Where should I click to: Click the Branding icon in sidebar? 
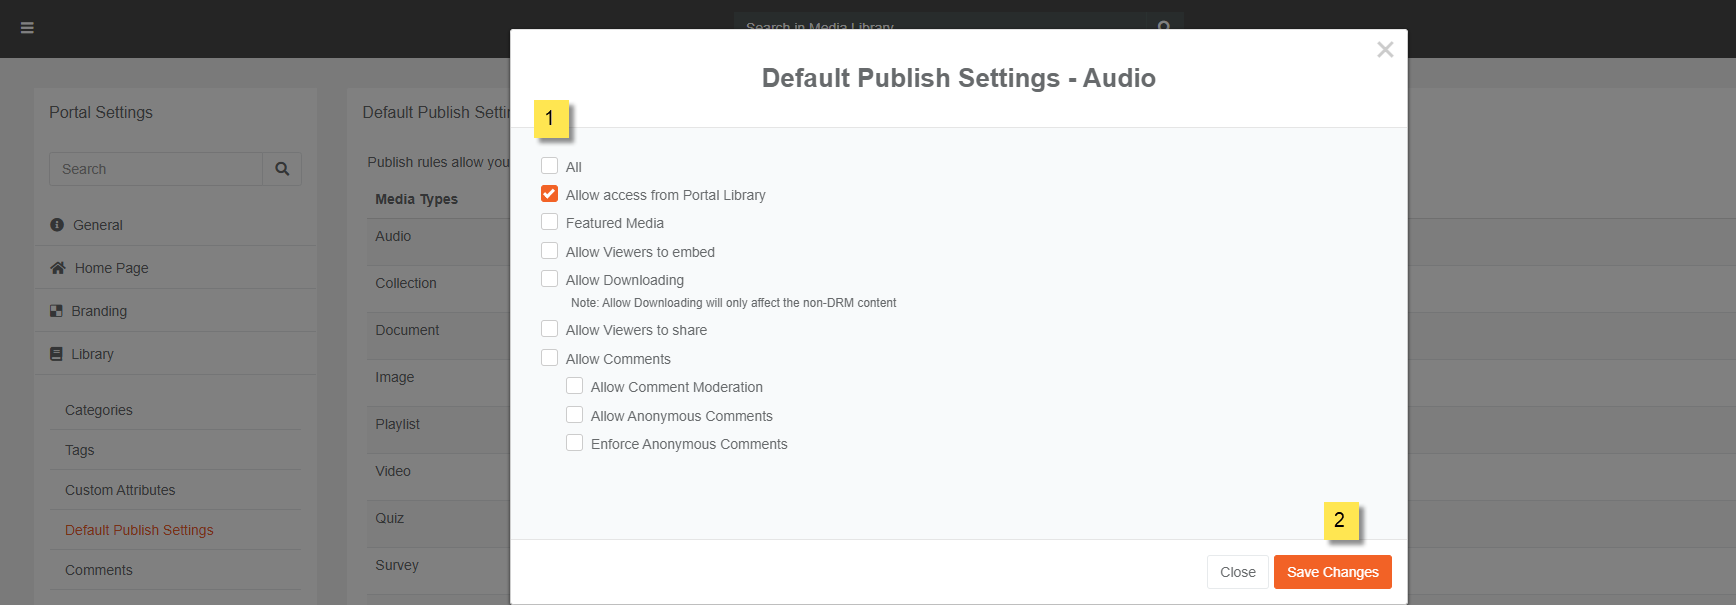56,311
